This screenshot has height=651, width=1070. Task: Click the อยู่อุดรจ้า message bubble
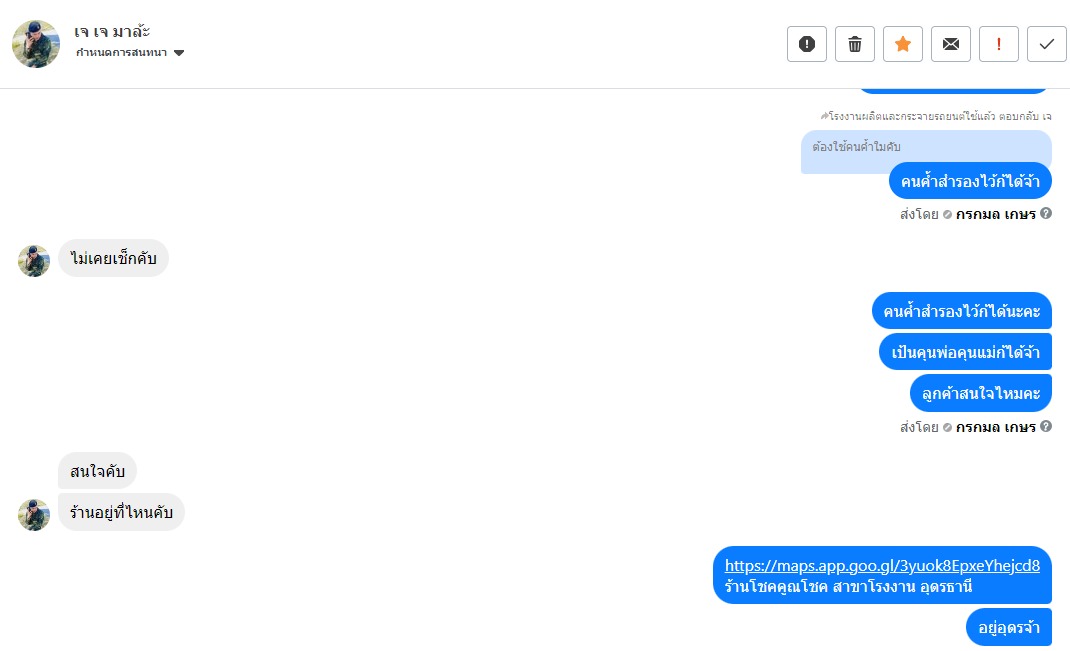1009,627
